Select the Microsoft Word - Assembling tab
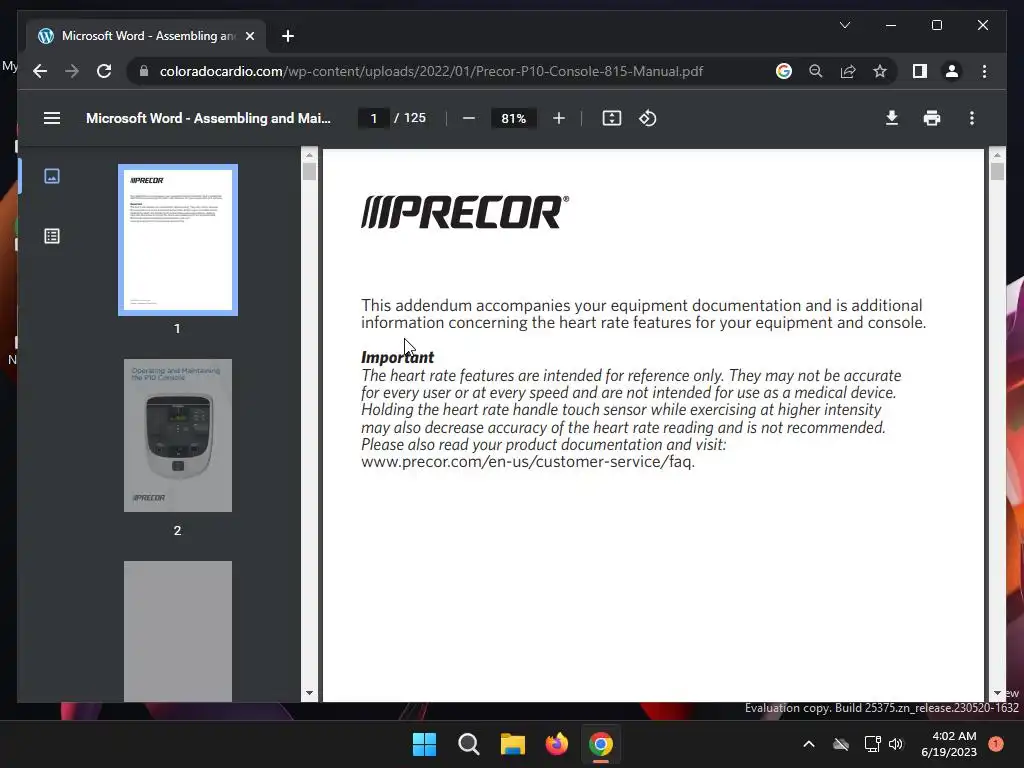Image resolution: width=1024 pixels, height=768 pixels. 146,36
